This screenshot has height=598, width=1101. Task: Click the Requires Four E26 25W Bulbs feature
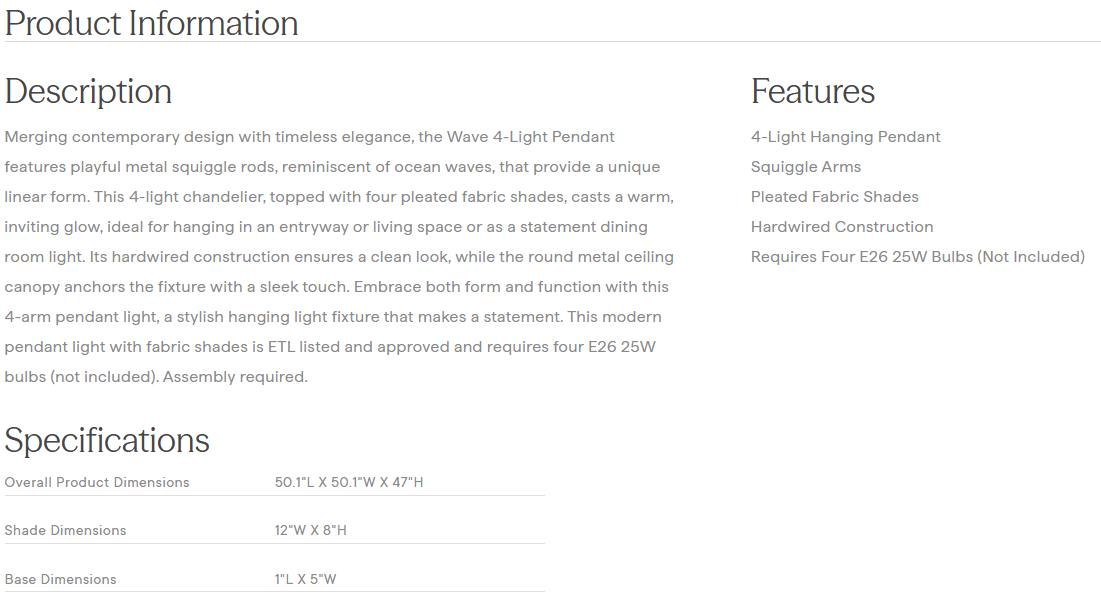(x=917, y=257)
